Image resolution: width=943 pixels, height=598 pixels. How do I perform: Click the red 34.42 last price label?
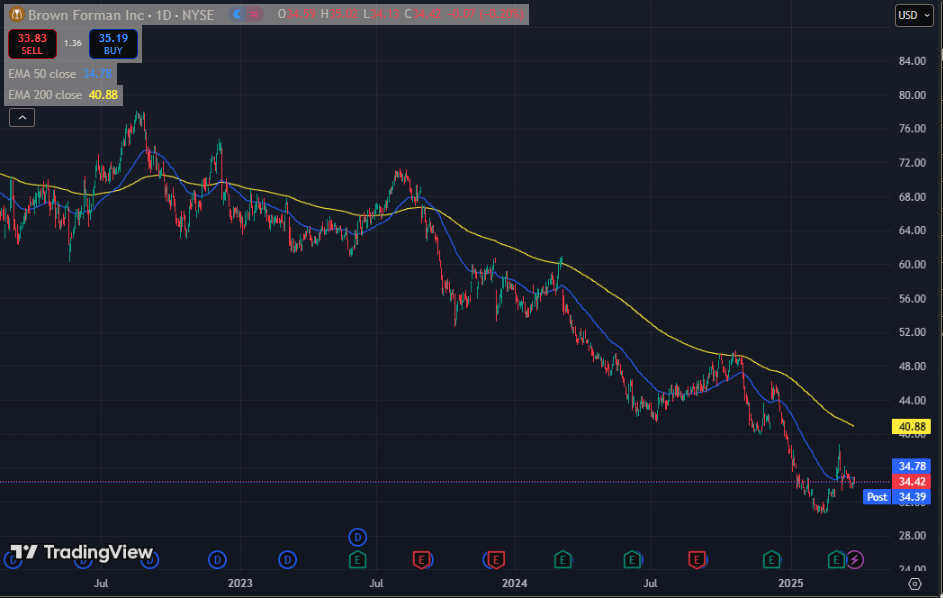(x=915, y=481)
